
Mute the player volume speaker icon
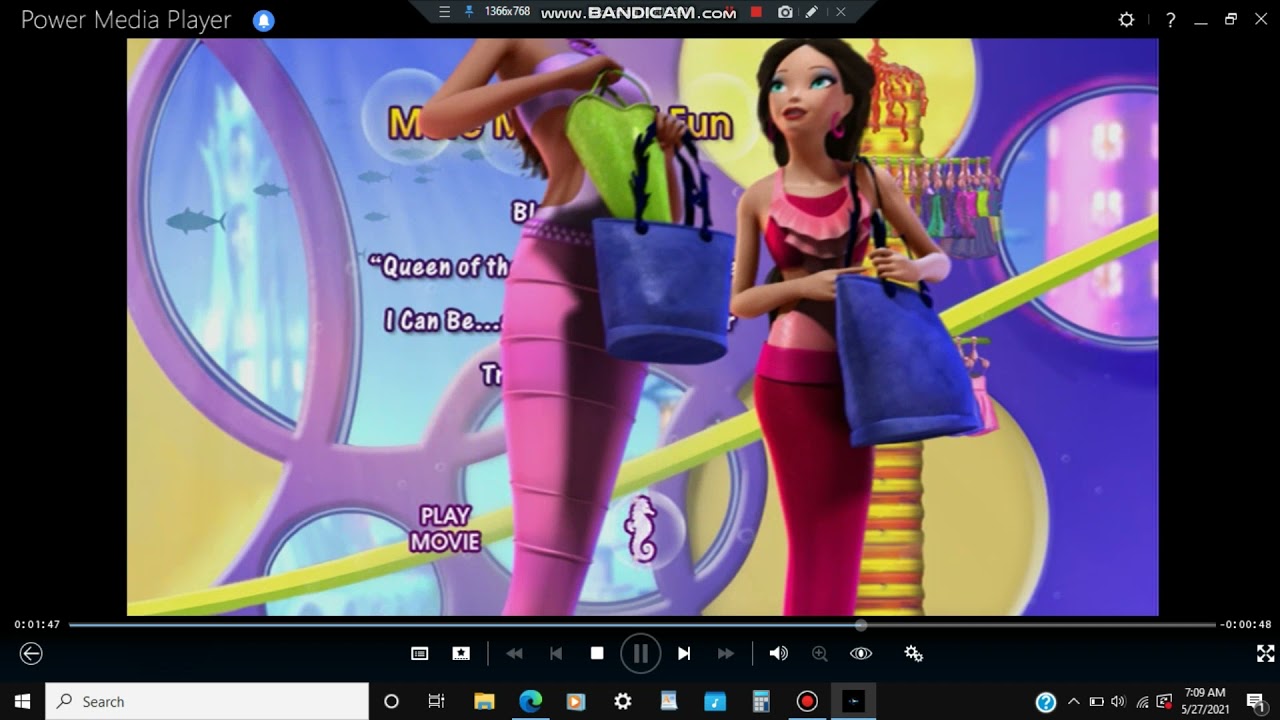tap(778, 653)
